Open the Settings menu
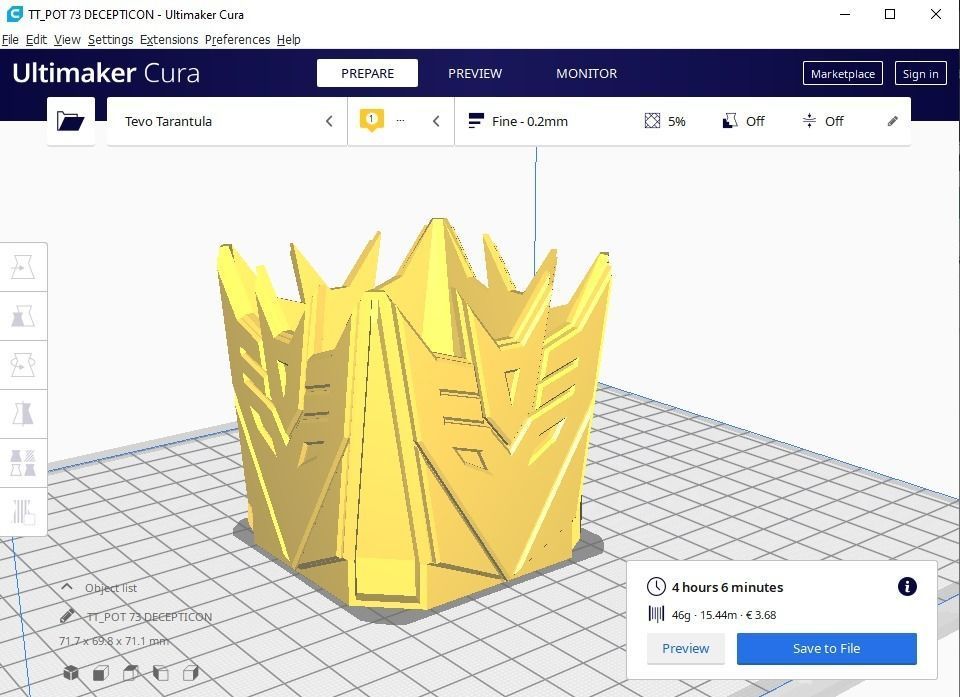The height and width of the screenshot is (697, 960). coord(110,40)
